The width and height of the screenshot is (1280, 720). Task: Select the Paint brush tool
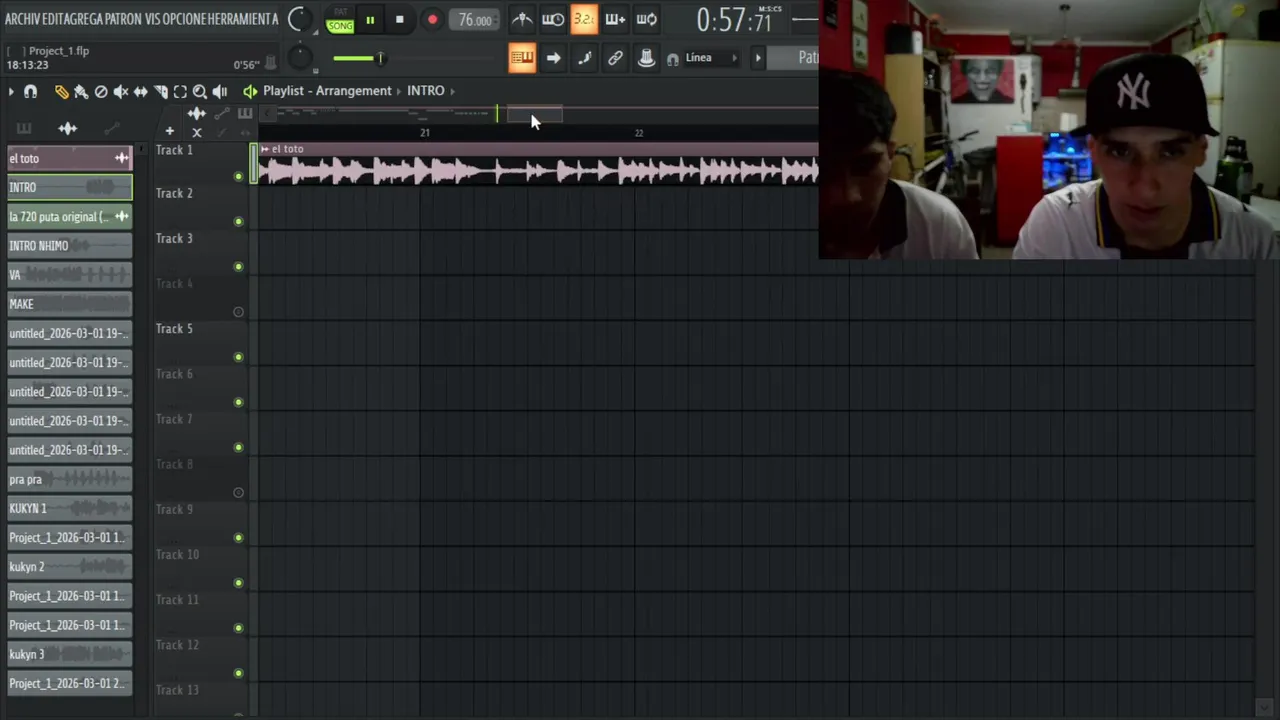point(81,92)
